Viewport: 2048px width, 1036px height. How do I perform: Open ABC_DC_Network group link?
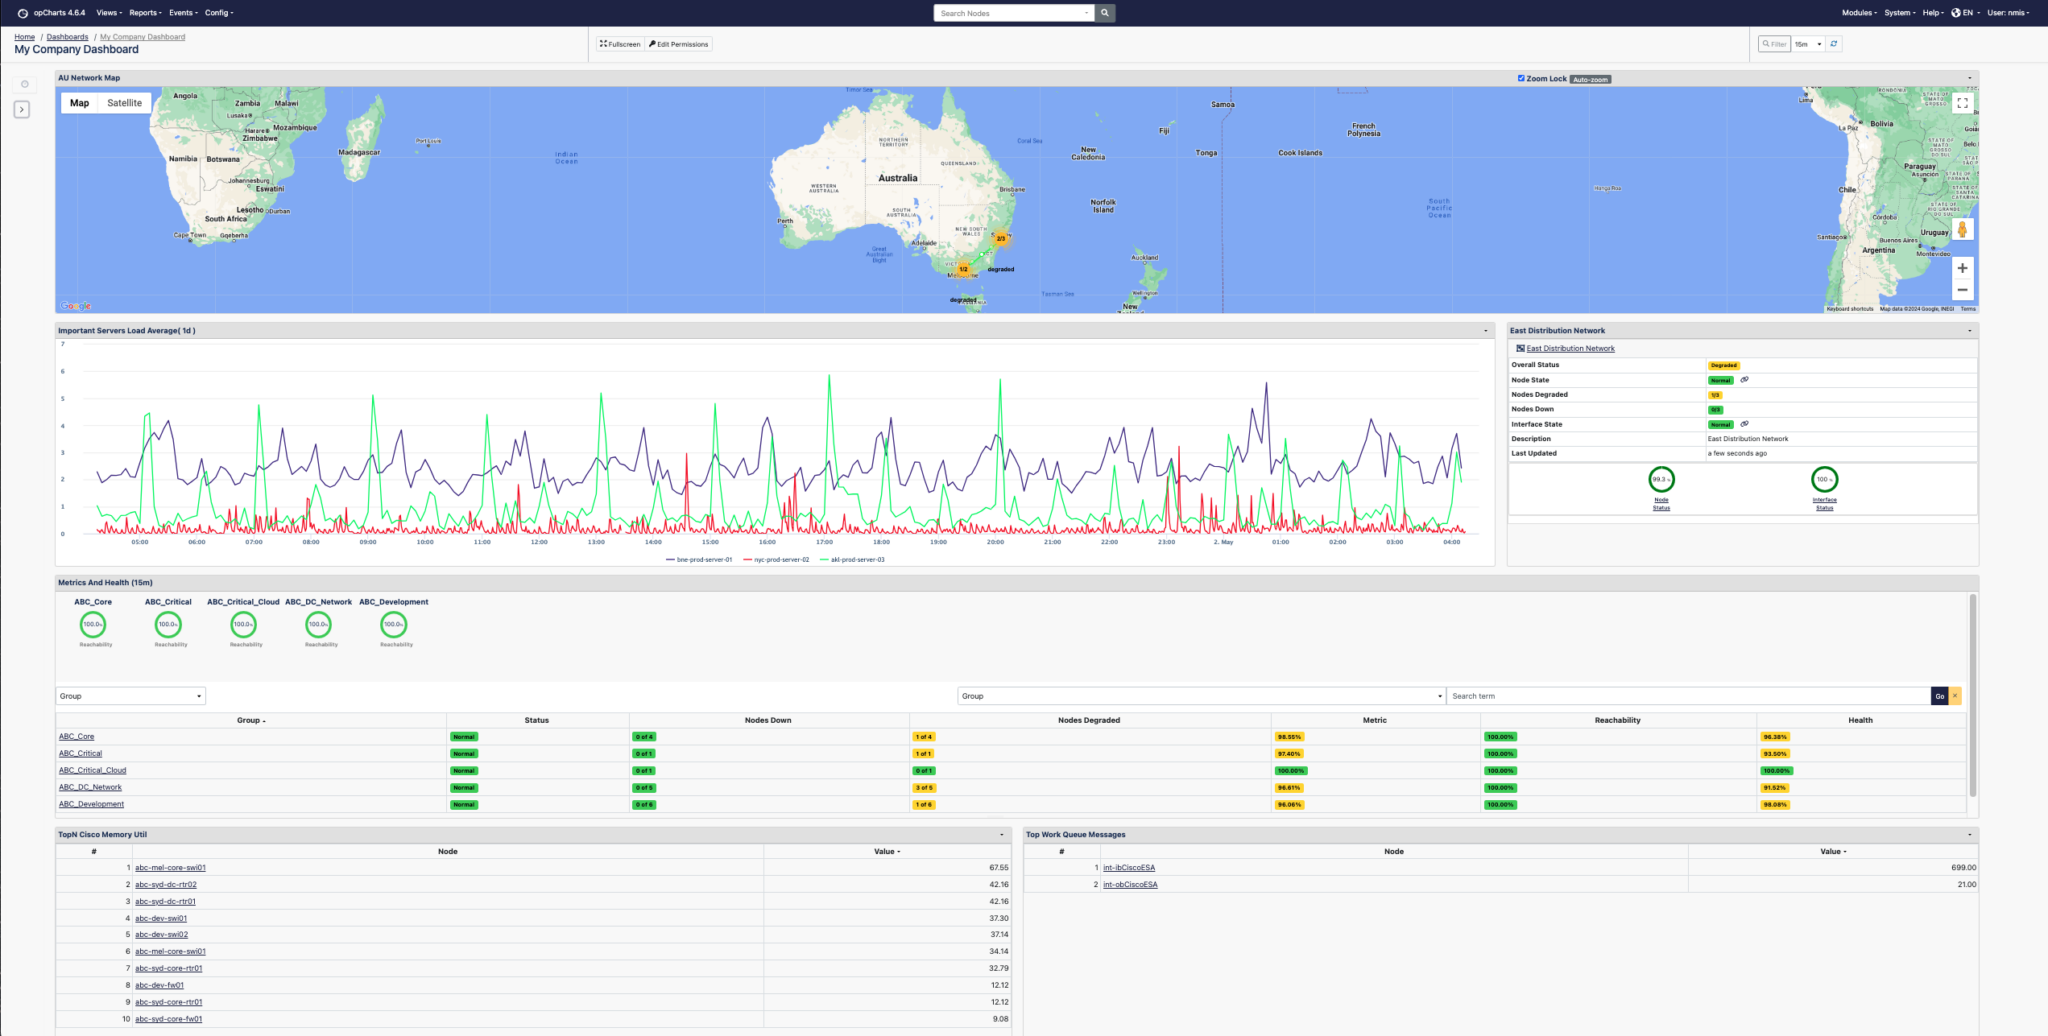click(x=90, y=787)
